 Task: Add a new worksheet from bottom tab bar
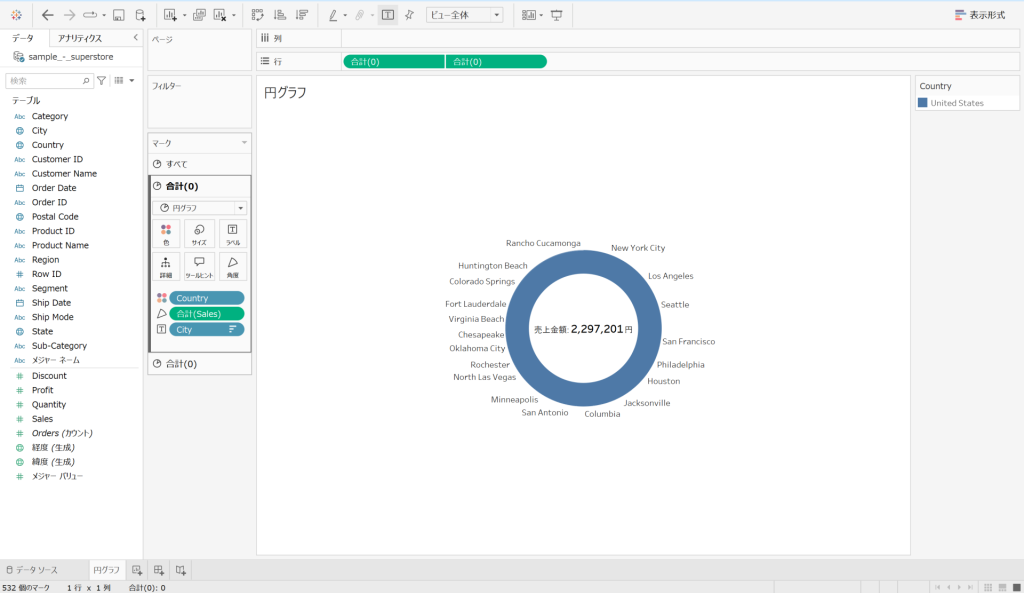pos(137,569)
